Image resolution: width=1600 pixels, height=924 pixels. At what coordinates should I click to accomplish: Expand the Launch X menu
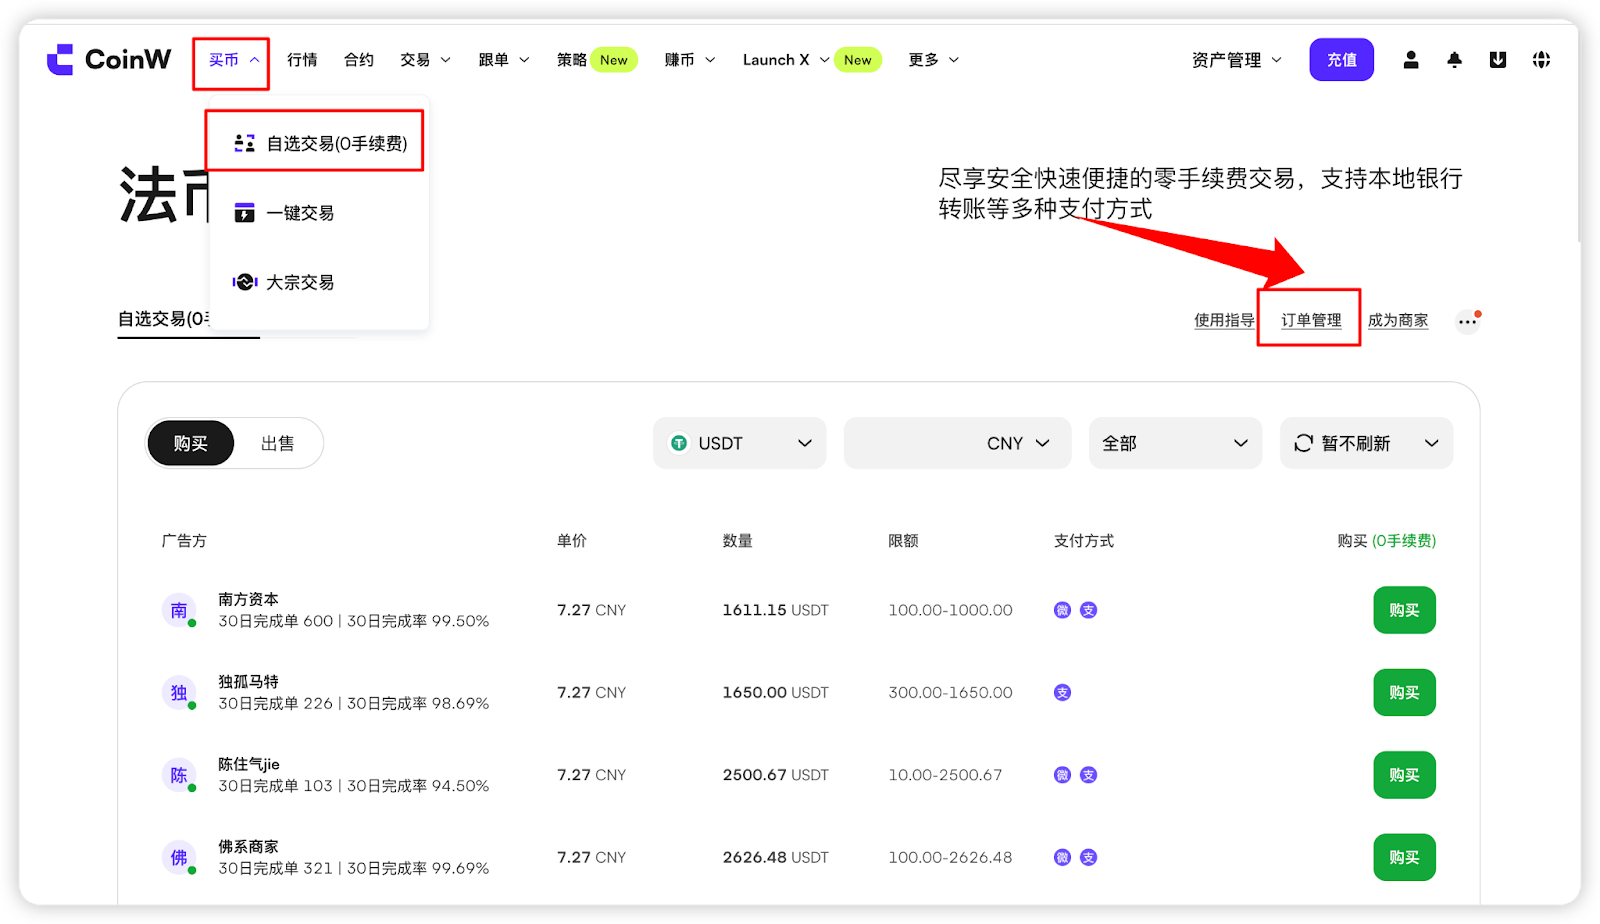point(786,60)
